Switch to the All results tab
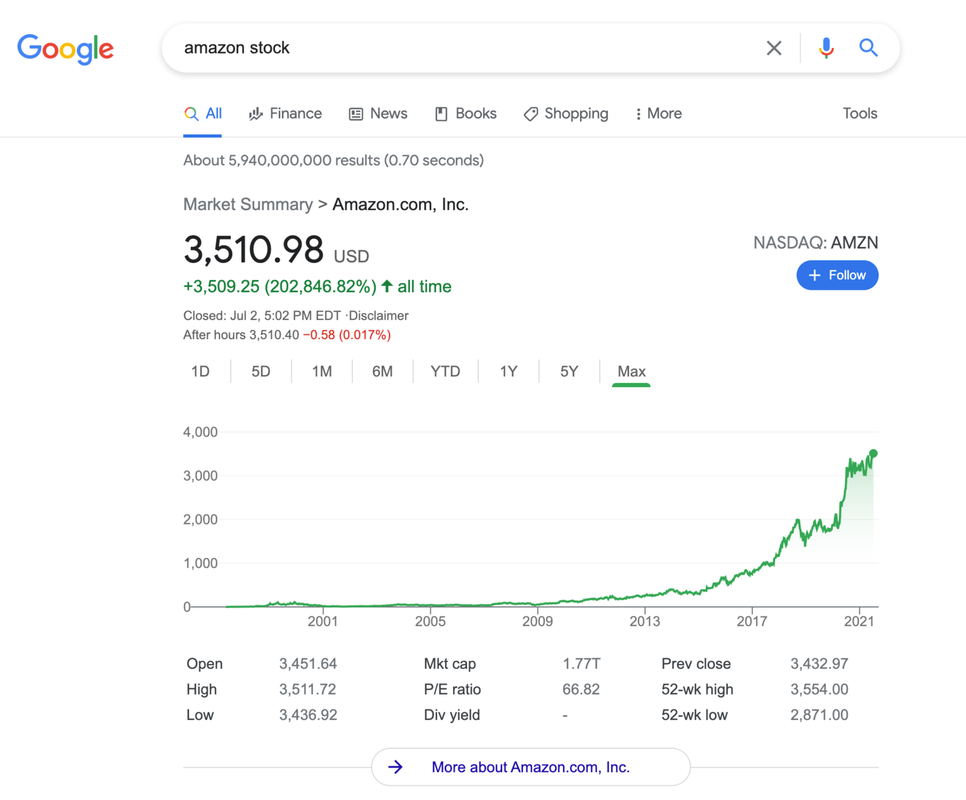Viewport: 966px width, 800px height. point(203,114)
